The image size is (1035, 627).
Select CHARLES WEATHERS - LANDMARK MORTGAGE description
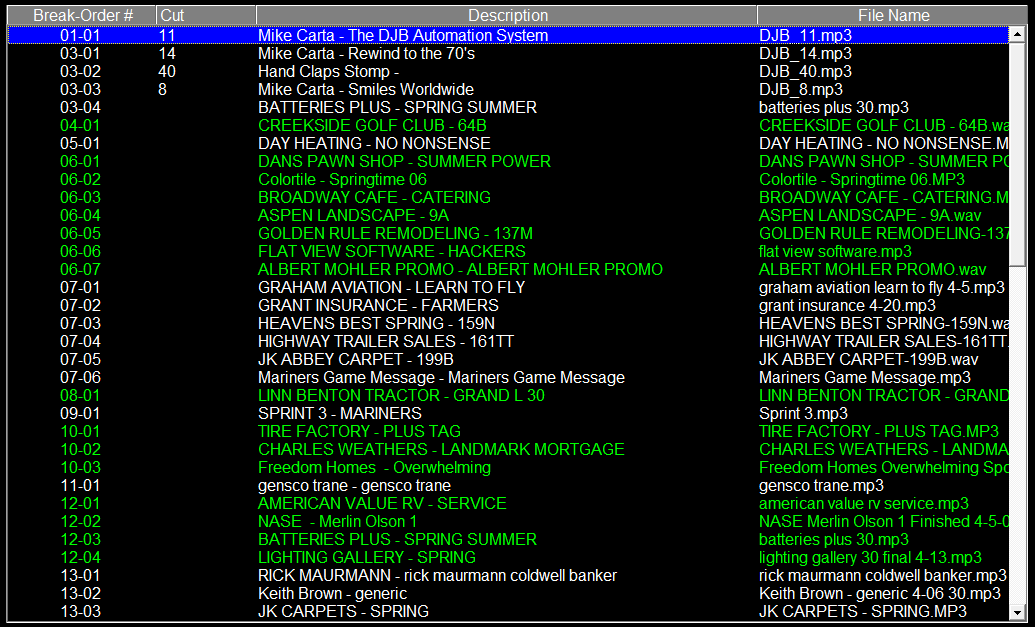[x=441, y=449]
